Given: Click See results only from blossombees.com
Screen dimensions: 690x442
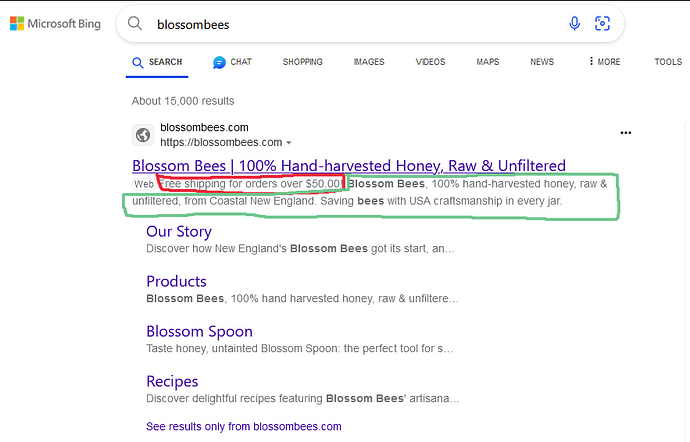Looking at the screenshot, I should pos(244,427).
